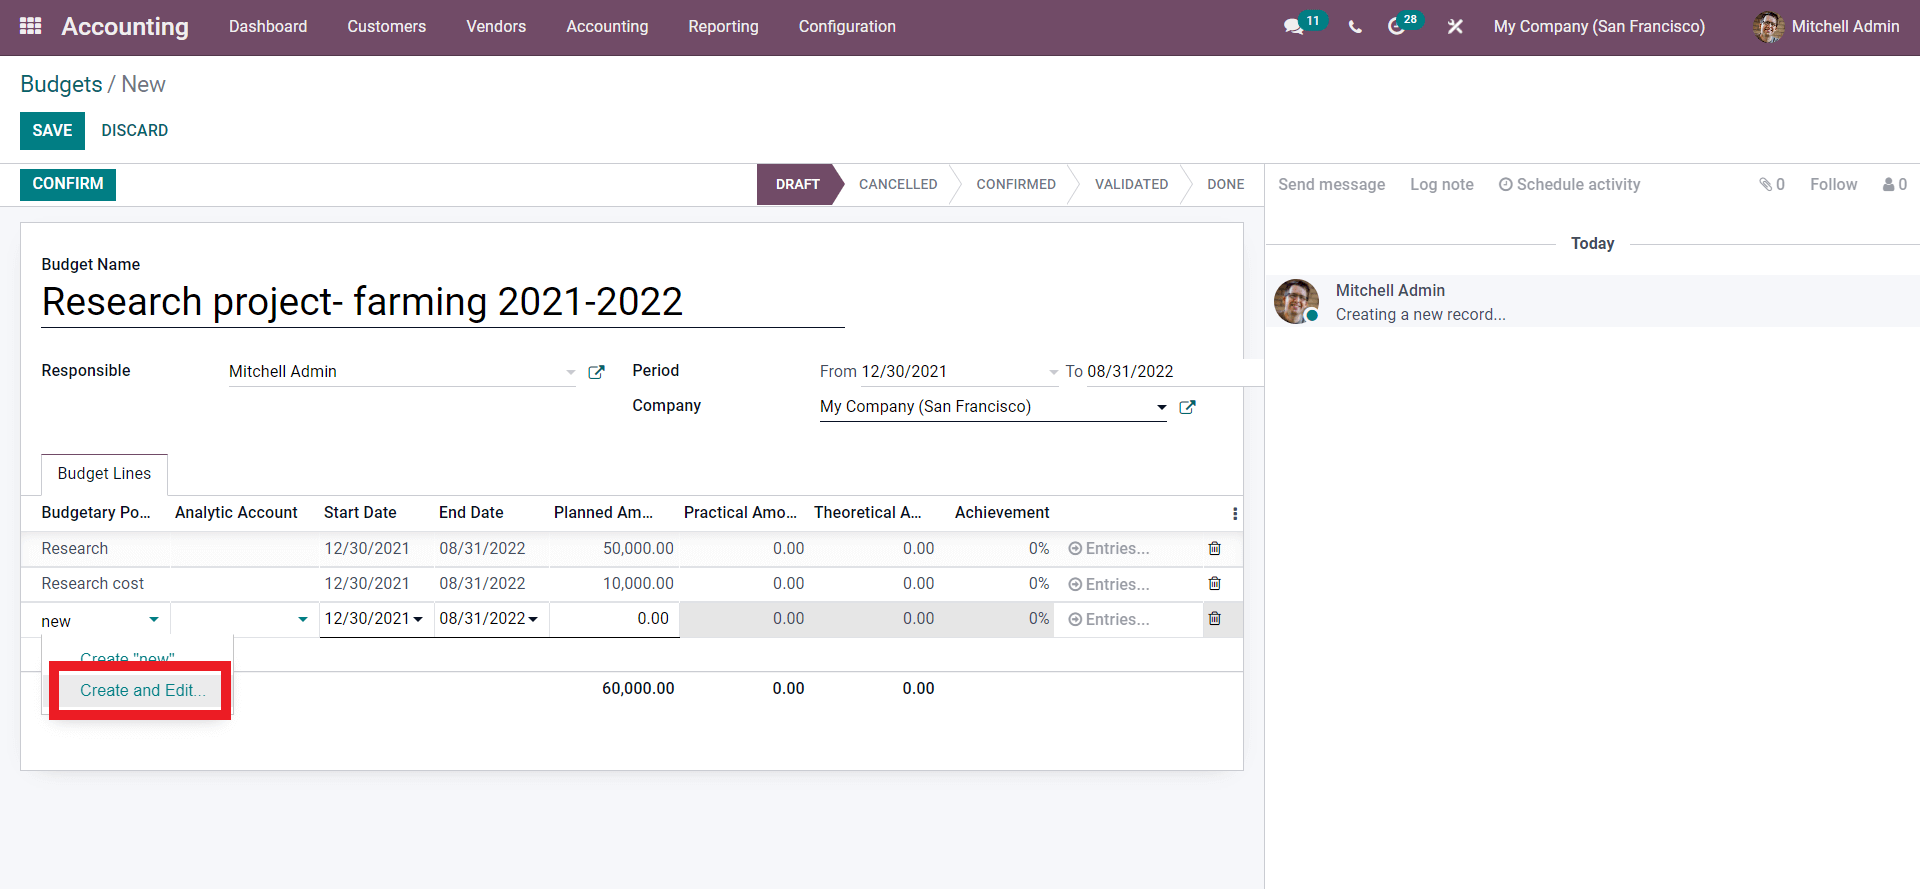Delete the new budget line row

(1214, 618)
